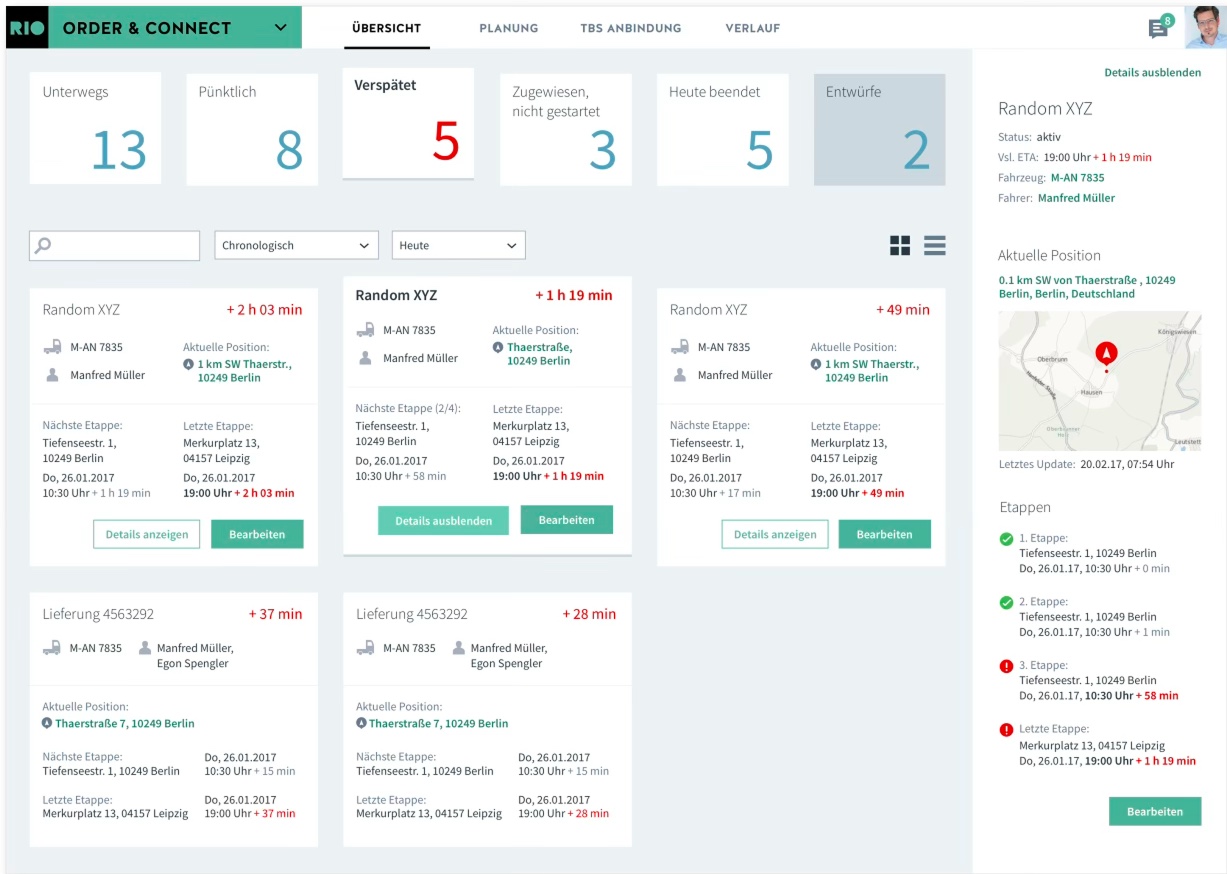The height and width of the screenshot is (874, 1227).
Task: Open the Chronologisch sort dropdown
Action: tap(297, 245)
